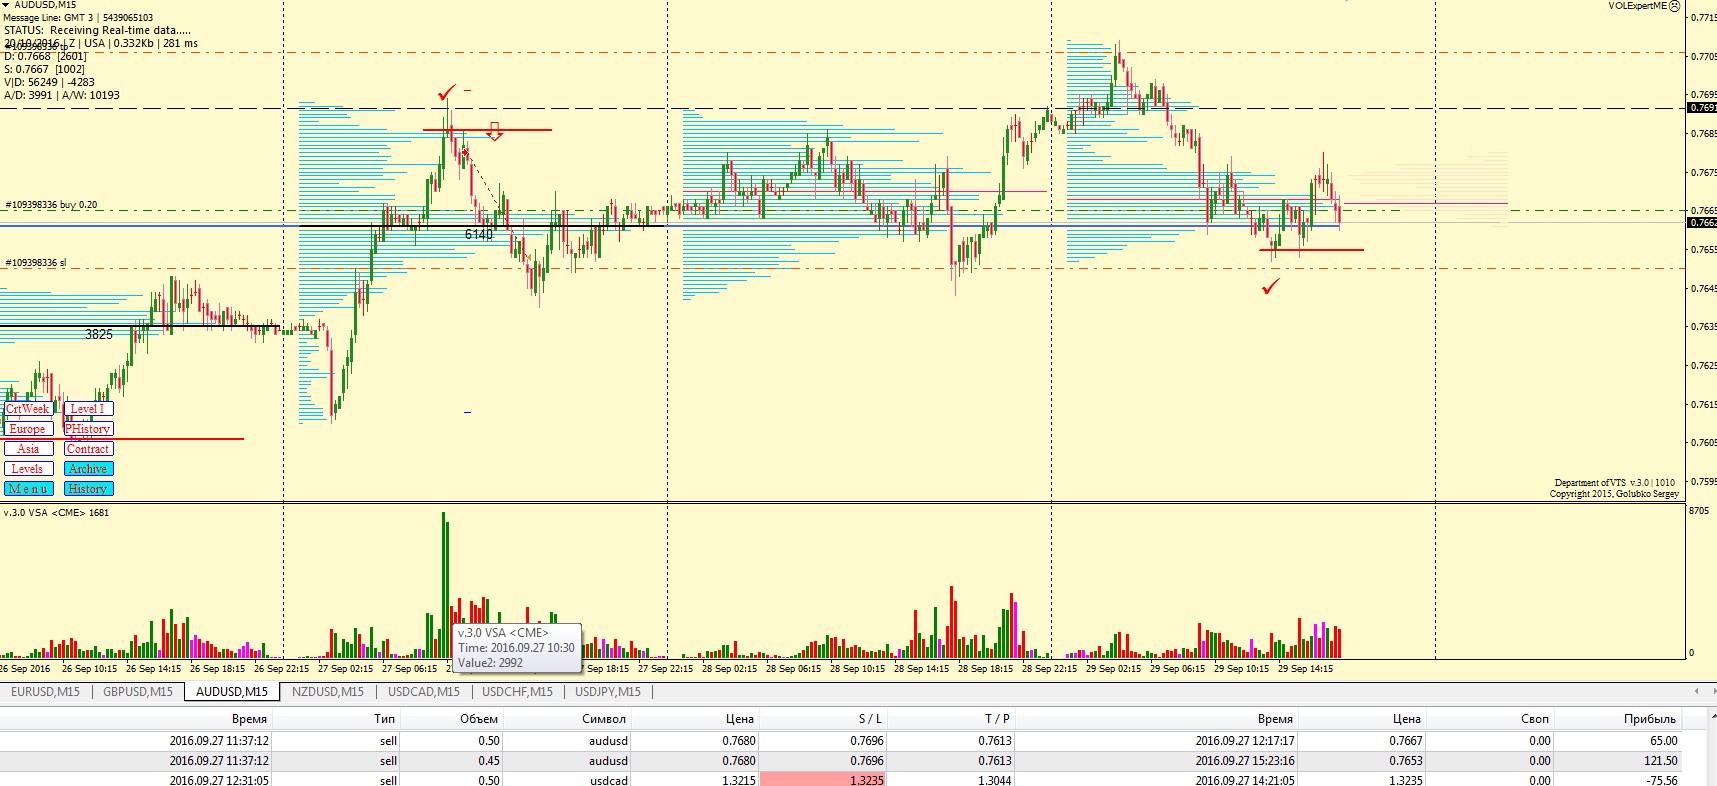Click the red highlighted 1.3235 stop-loss cell
Screen dimensions: 1717x786
(x=822, y=780)
